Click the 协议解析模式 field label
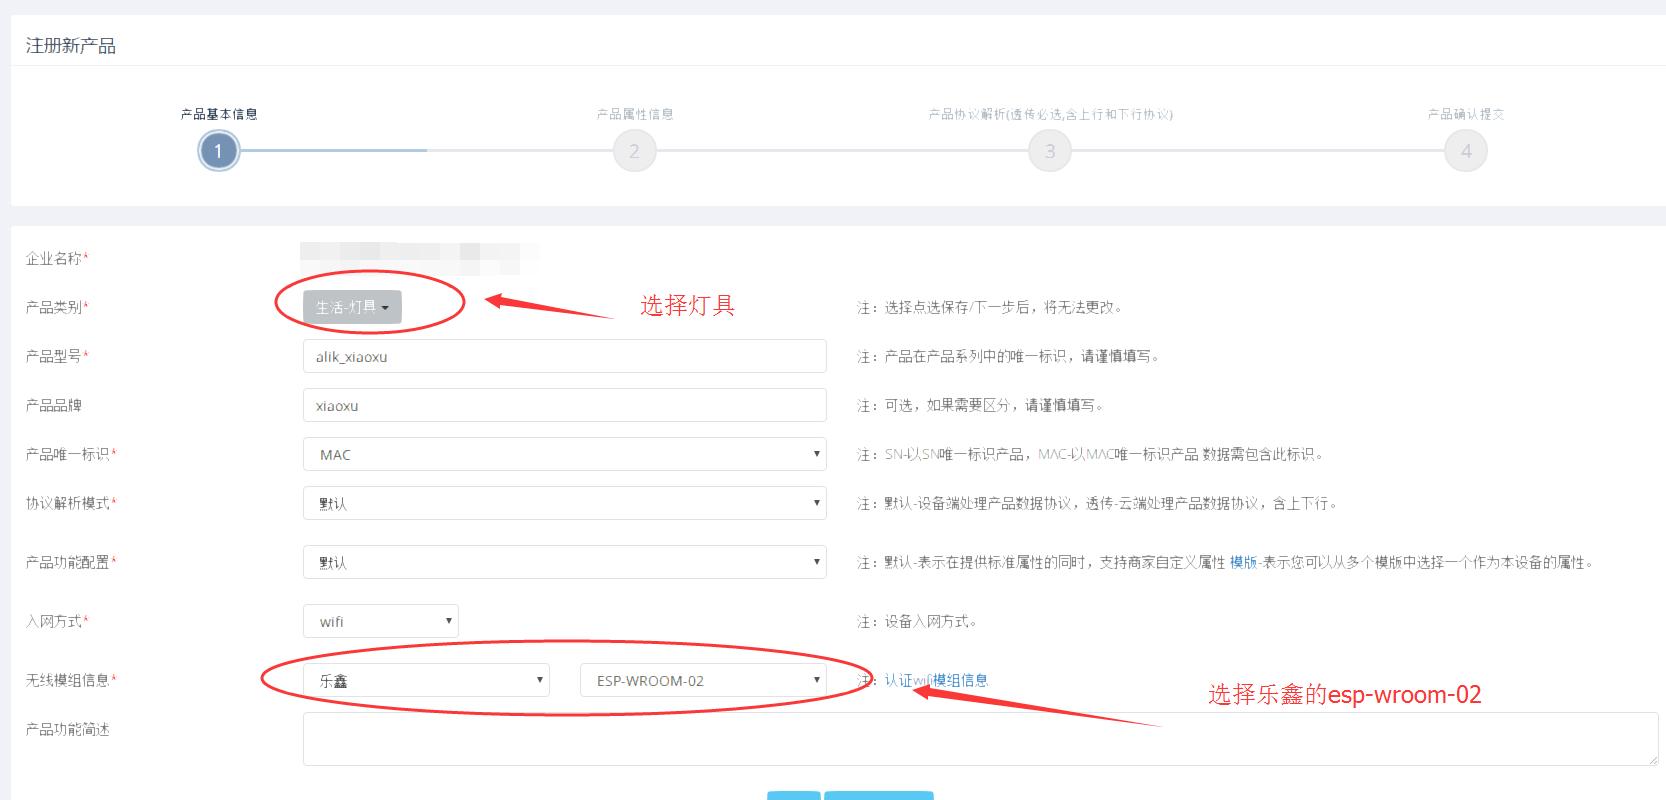The height and width of the screenshot is (800, 1666). pyautogui.click(x=71, y=503)
